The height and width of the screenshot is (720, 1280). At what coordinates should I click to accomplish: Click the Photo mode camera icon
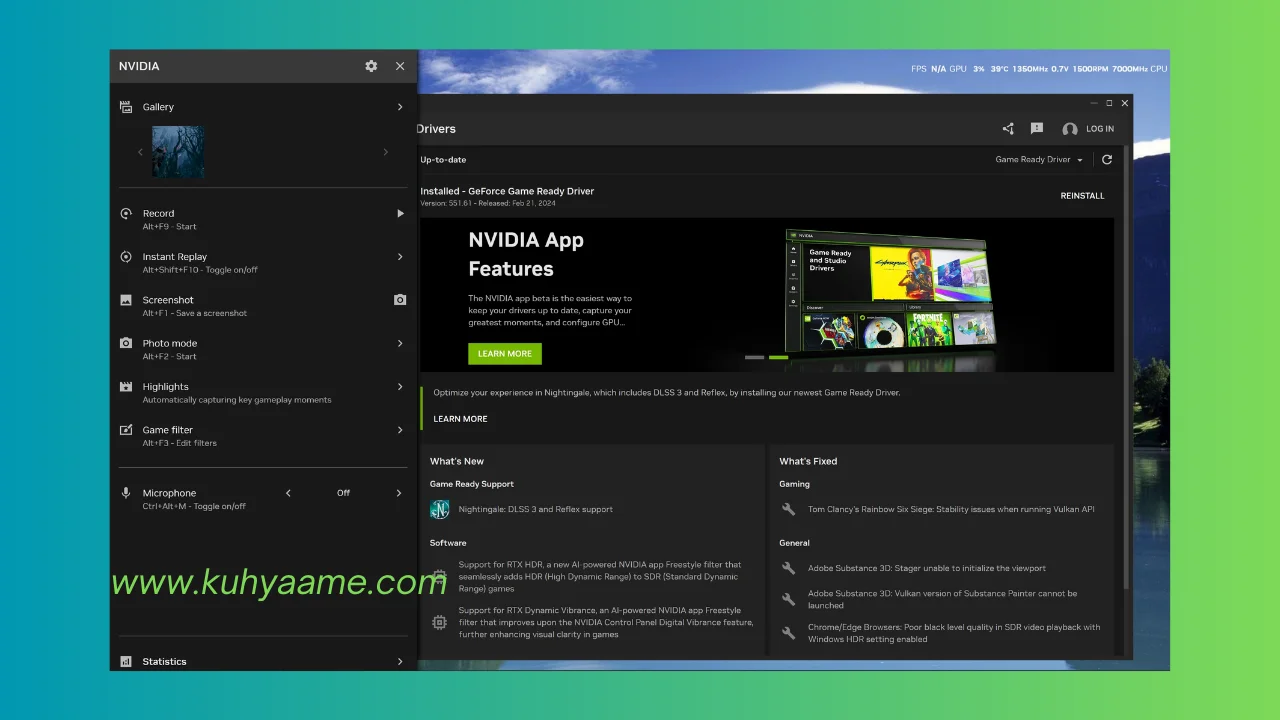[126, 343]
